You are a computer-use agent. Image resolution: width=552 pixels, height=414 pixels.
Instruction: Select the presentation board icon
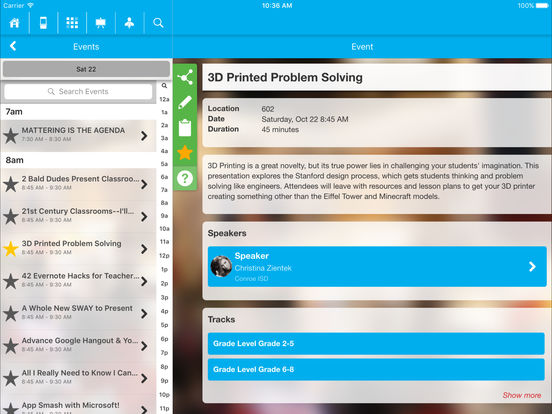click(x=101, y=23)
